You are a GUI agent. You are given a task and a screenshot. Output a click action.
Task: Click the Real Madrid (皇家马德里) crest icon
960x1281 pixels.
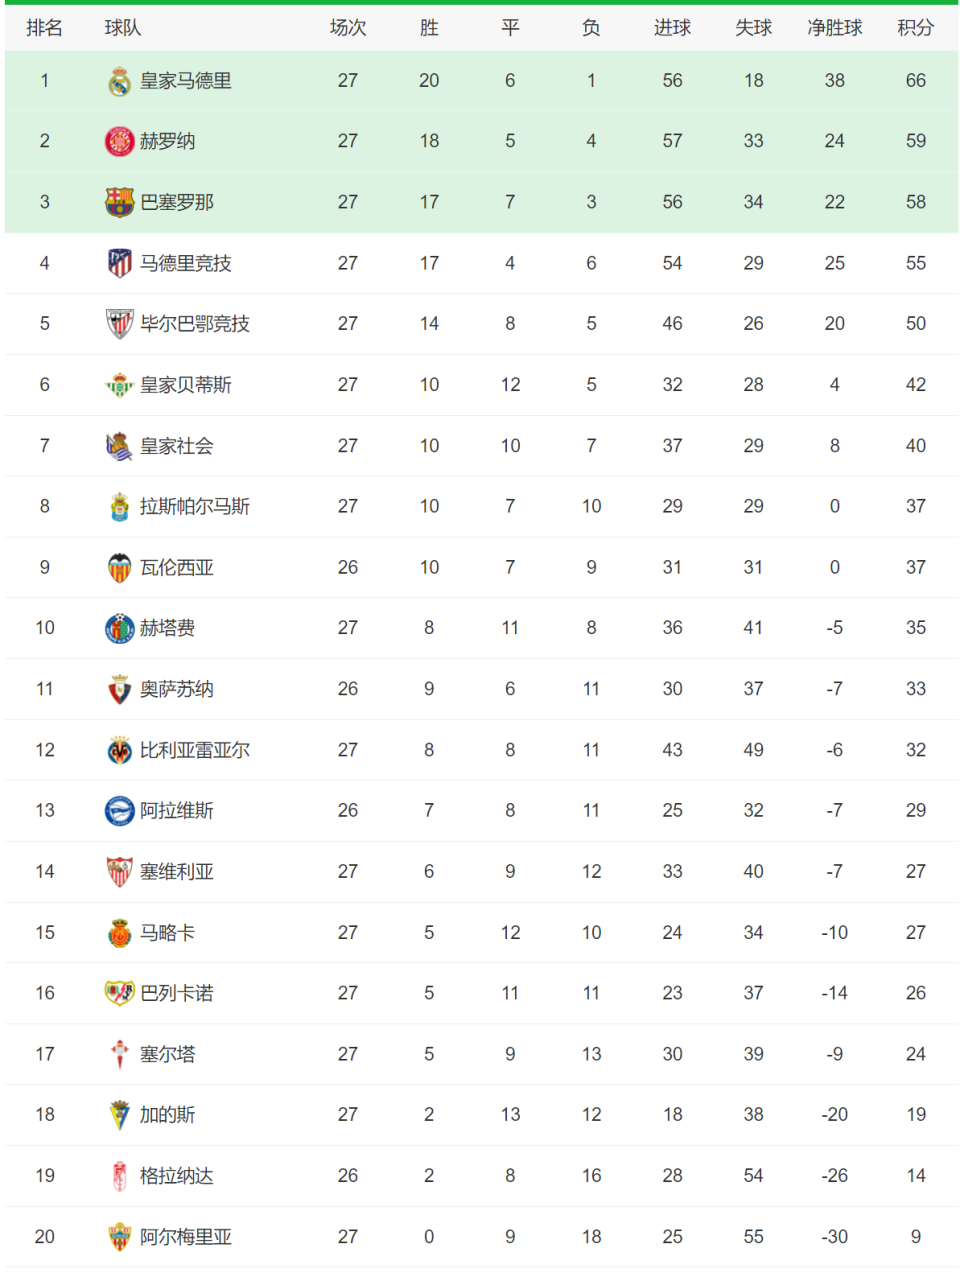coord(119,81)
